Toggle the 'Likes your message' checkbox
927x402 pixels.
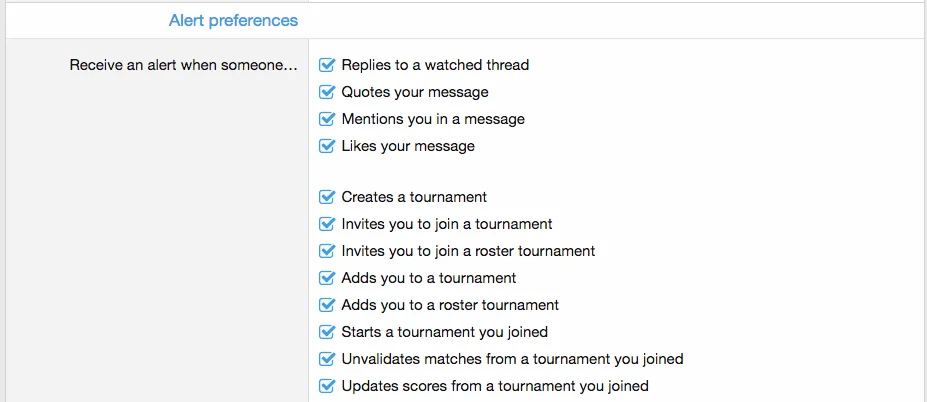326,146
